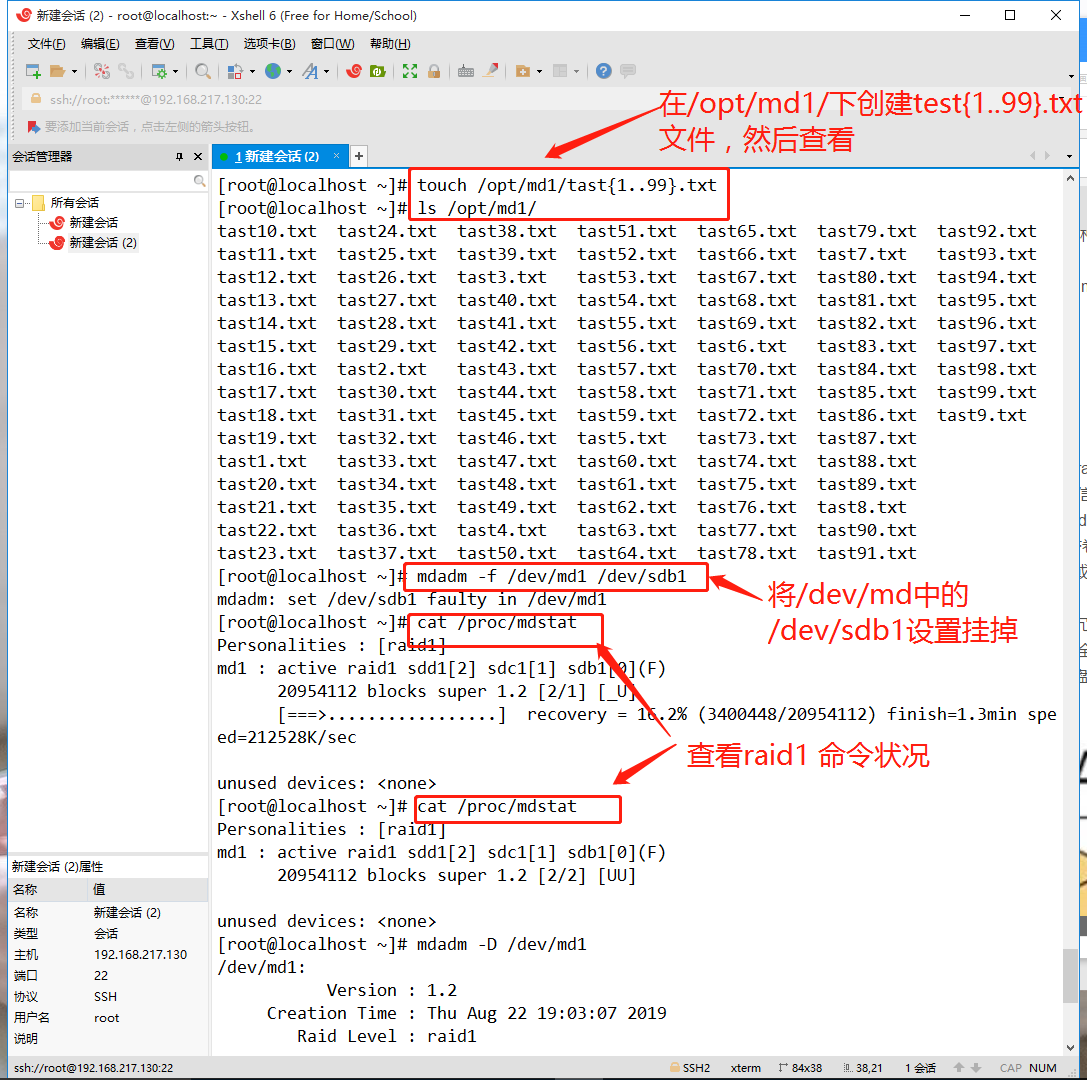Click the 端口 value 22
The height and width of the screenshot is (1080, 1087).
pos(101,976)
